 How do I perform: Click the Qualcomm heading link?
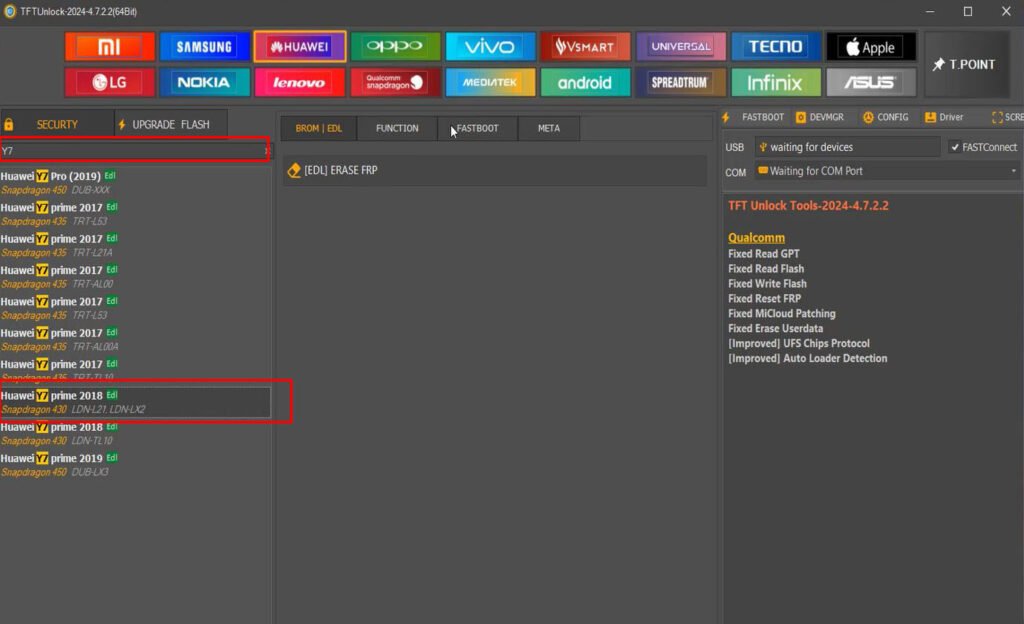pyautogui.click(x=756, y=238)
